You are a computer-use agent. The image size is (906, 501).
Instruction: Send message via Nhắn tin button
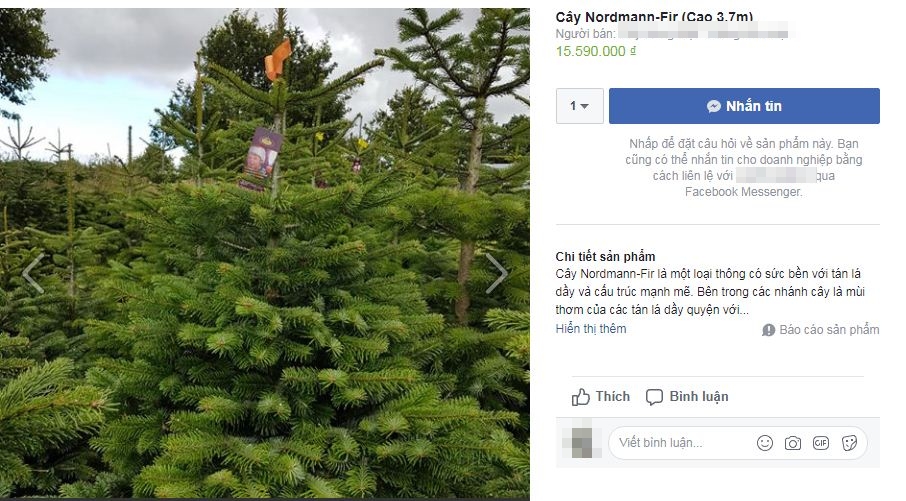[x=744, y=106]
